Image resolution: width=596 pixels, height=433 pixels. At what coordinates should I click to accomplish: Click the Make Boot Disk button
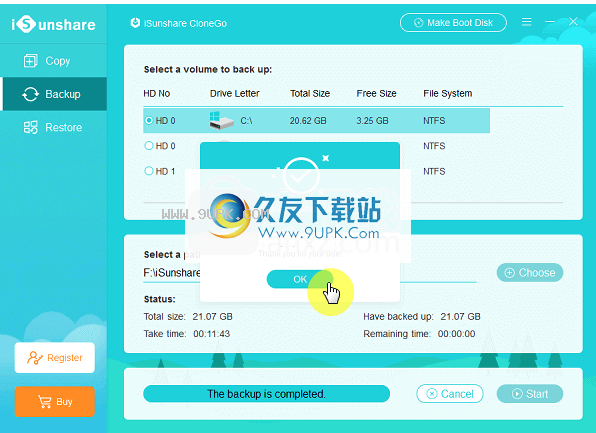[453, 23]
